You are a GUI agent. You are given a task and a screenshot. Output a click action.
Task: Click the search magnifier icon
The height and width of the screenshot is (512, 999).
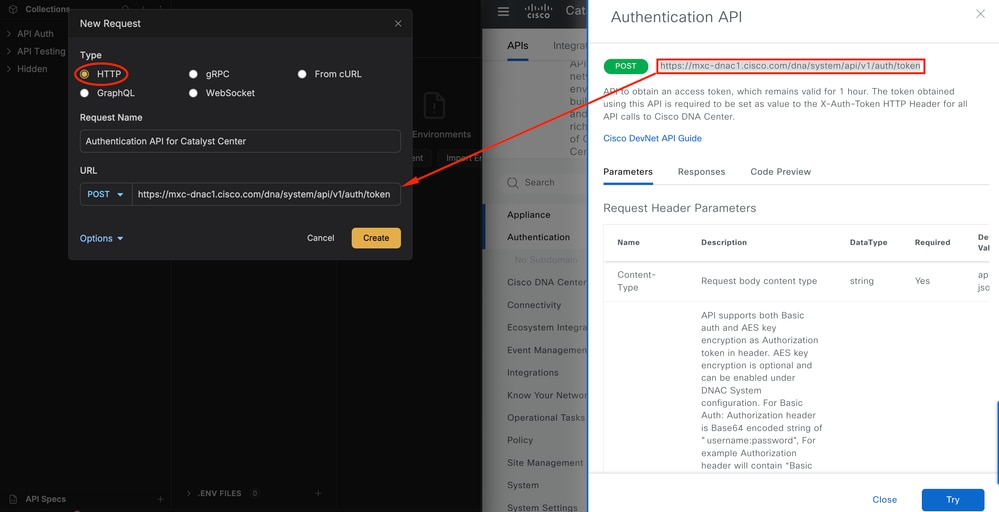pyautogui.click(x=512, y=183)
